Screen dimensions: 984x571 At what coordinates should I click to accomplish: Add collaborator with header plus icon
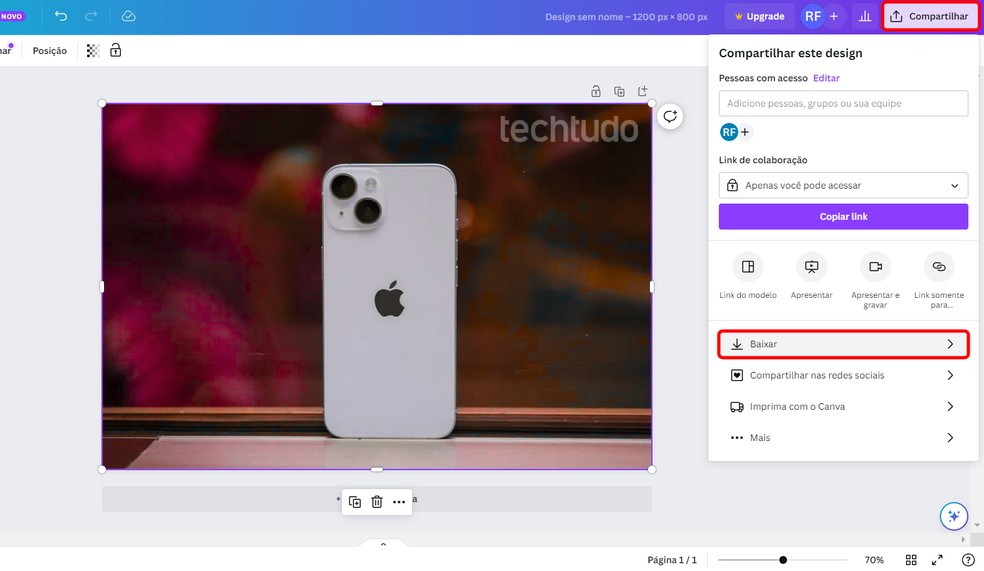pyautogui.click(x=833, y=16)
